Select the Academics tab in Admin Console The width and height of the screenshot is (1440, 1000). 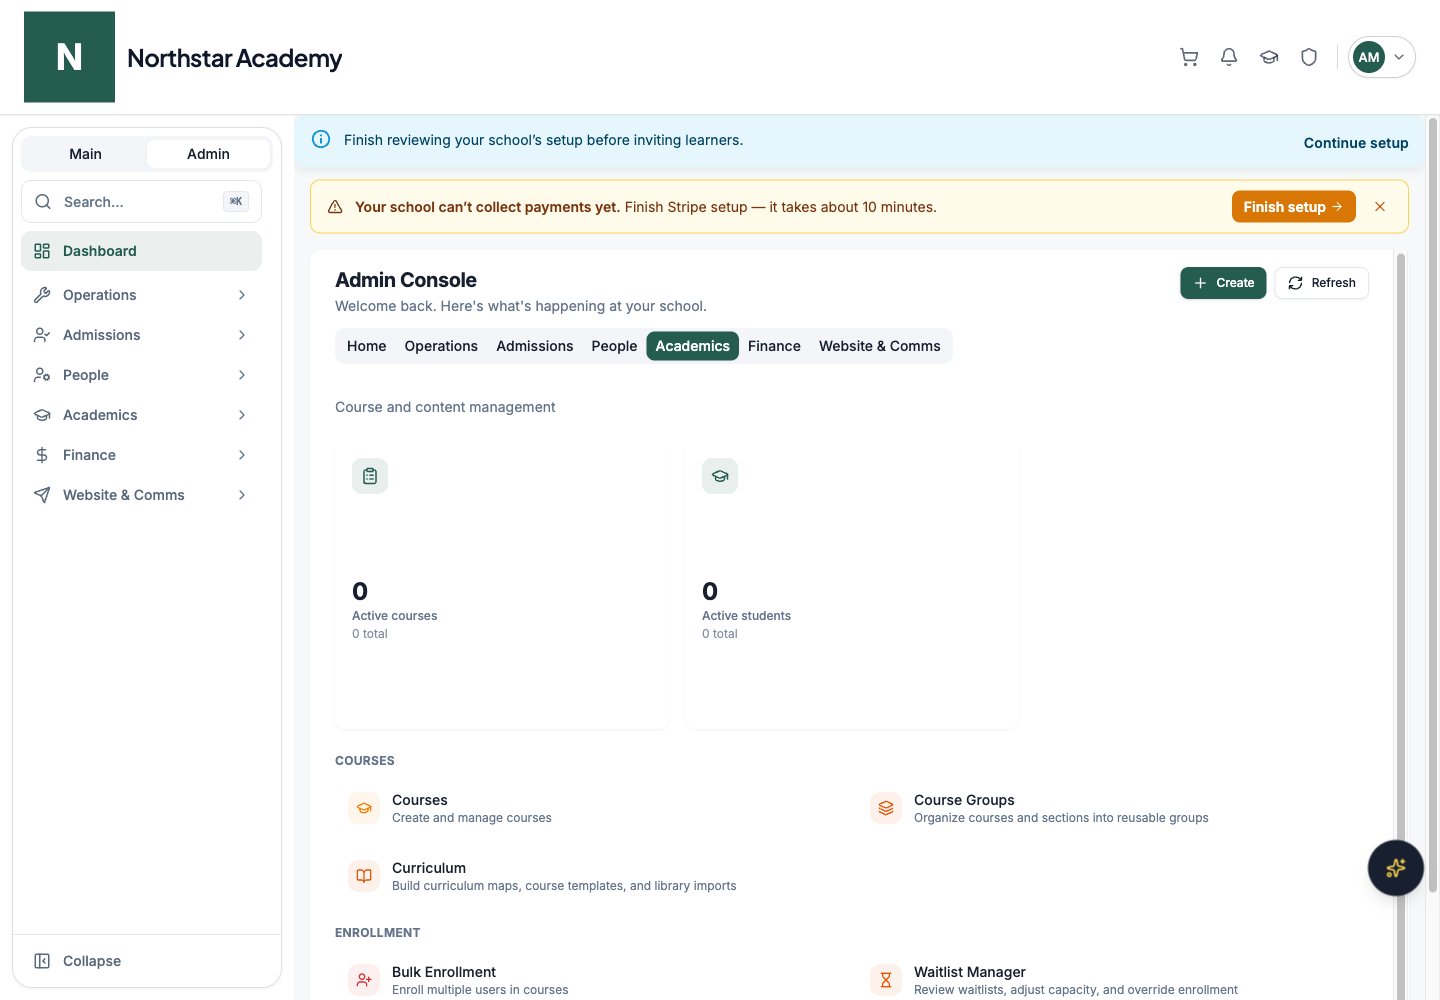(x=693, y=346)
